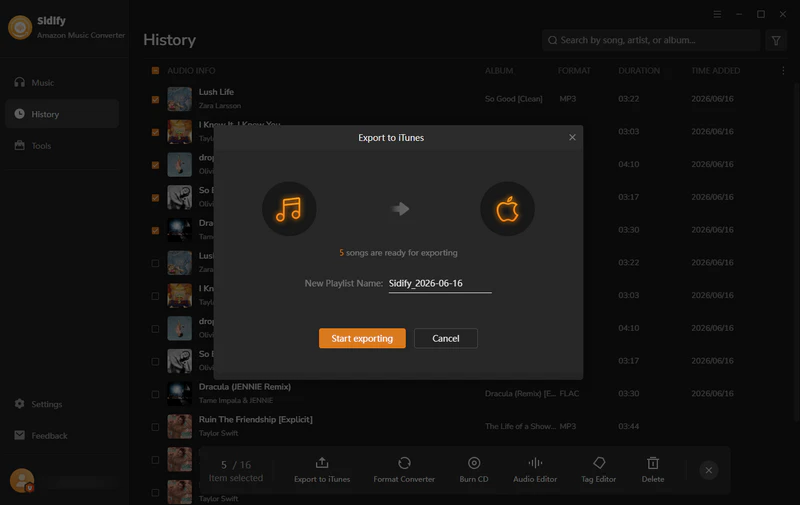Viewport: 800px width, 505px height.
Task: Click the DURATION column header
Action: (639, 70)
